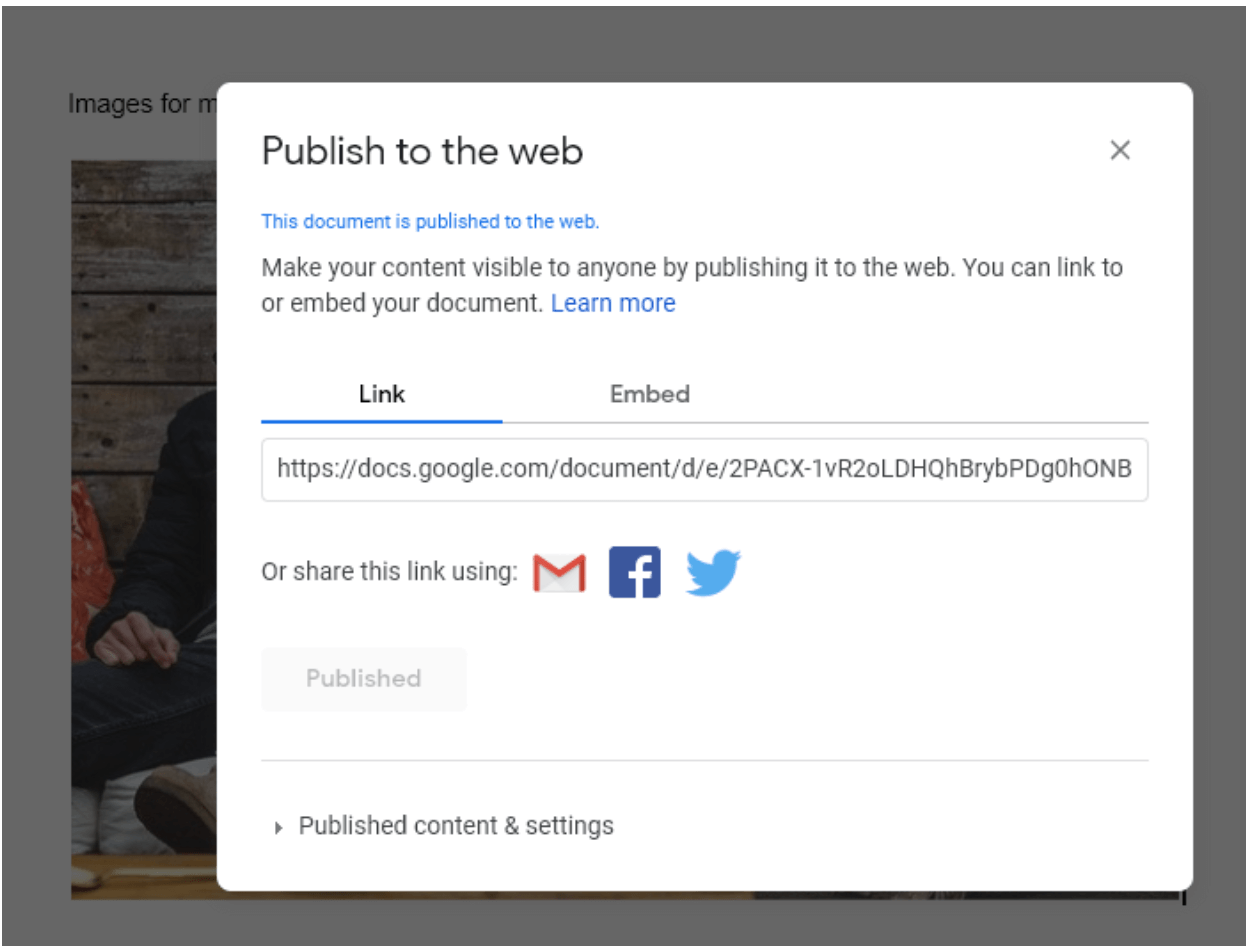Click the grayed-out Published button
Image resolution: width=1246 pixels, height=946 pixels.
pyautogui.click(x=363, y=679)
